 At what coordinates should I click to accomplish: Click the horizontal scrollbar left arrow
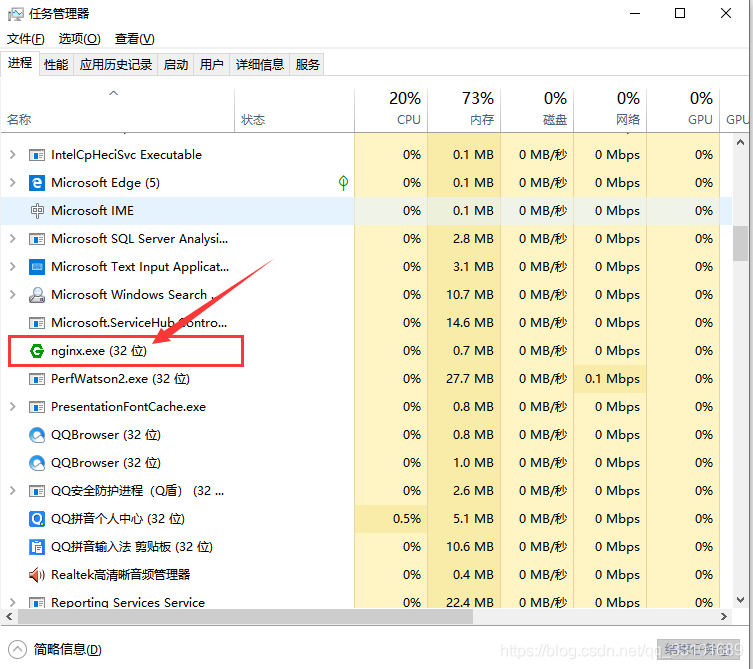[x=9, y=617]
